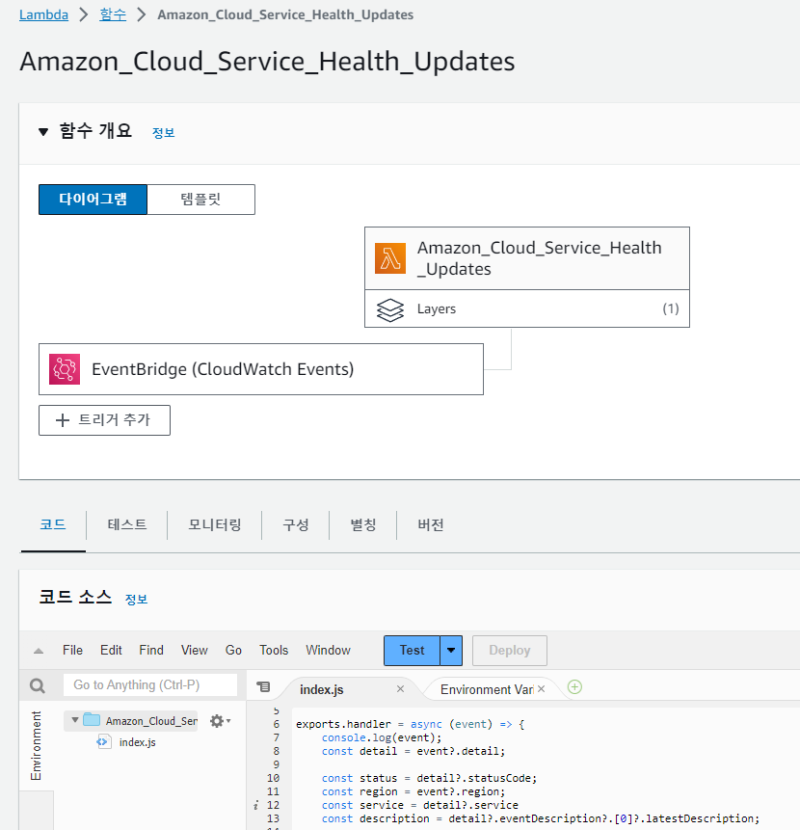Open the Tools menu in editor
800x830 pixels.
point(273,650)
